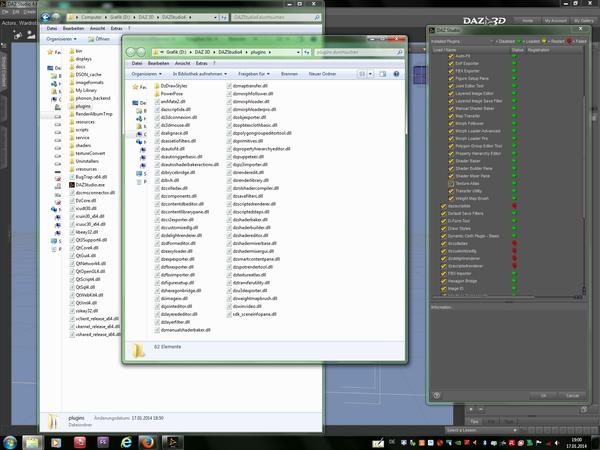Click Tips tab button in DAZ Studio
This screenshot has width=600, height=450.
pos(474,421)
